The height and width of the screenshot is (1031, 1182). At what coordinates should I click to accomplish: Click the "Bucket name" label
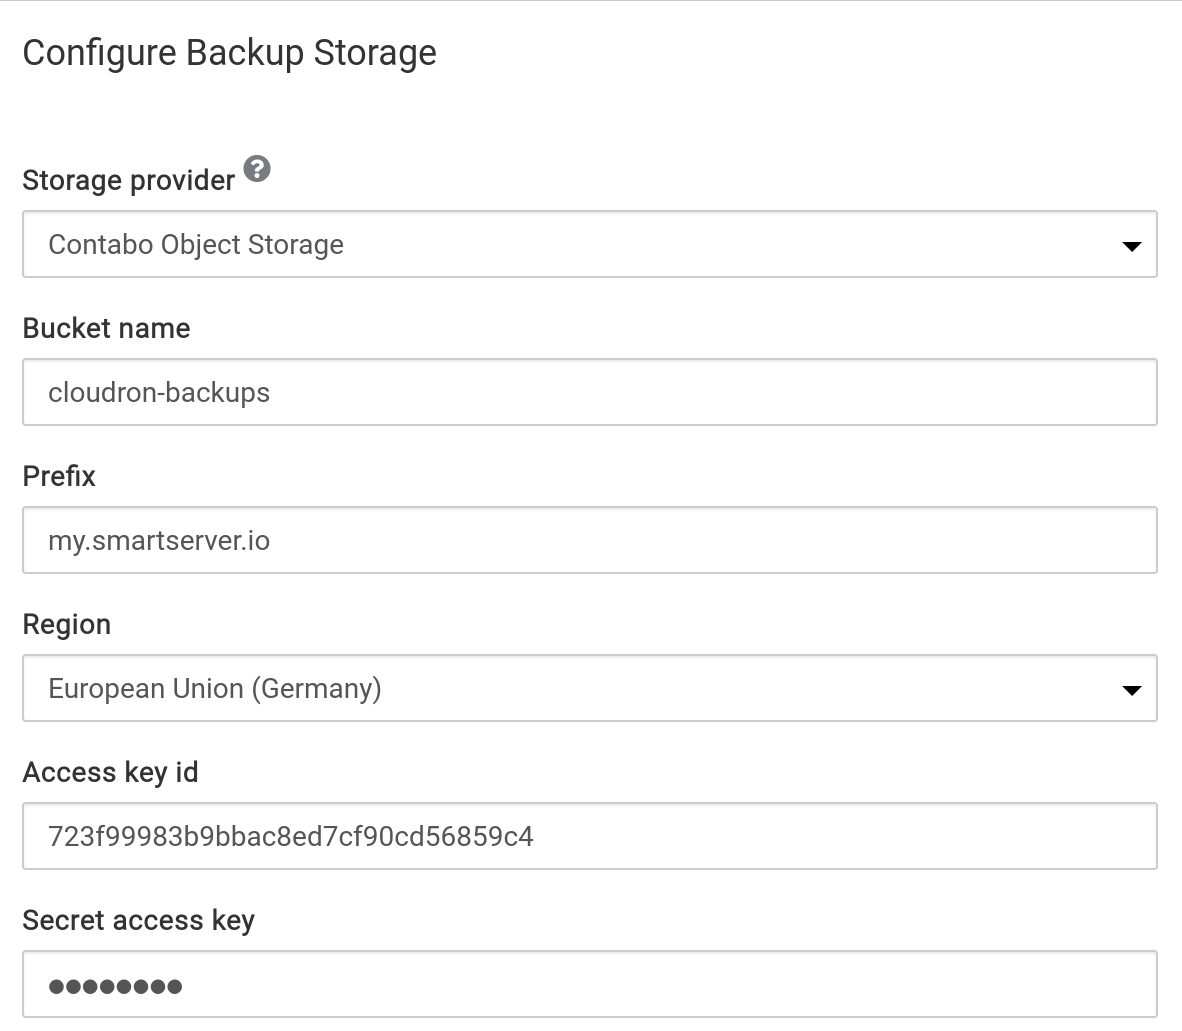(x=106, y=328)
